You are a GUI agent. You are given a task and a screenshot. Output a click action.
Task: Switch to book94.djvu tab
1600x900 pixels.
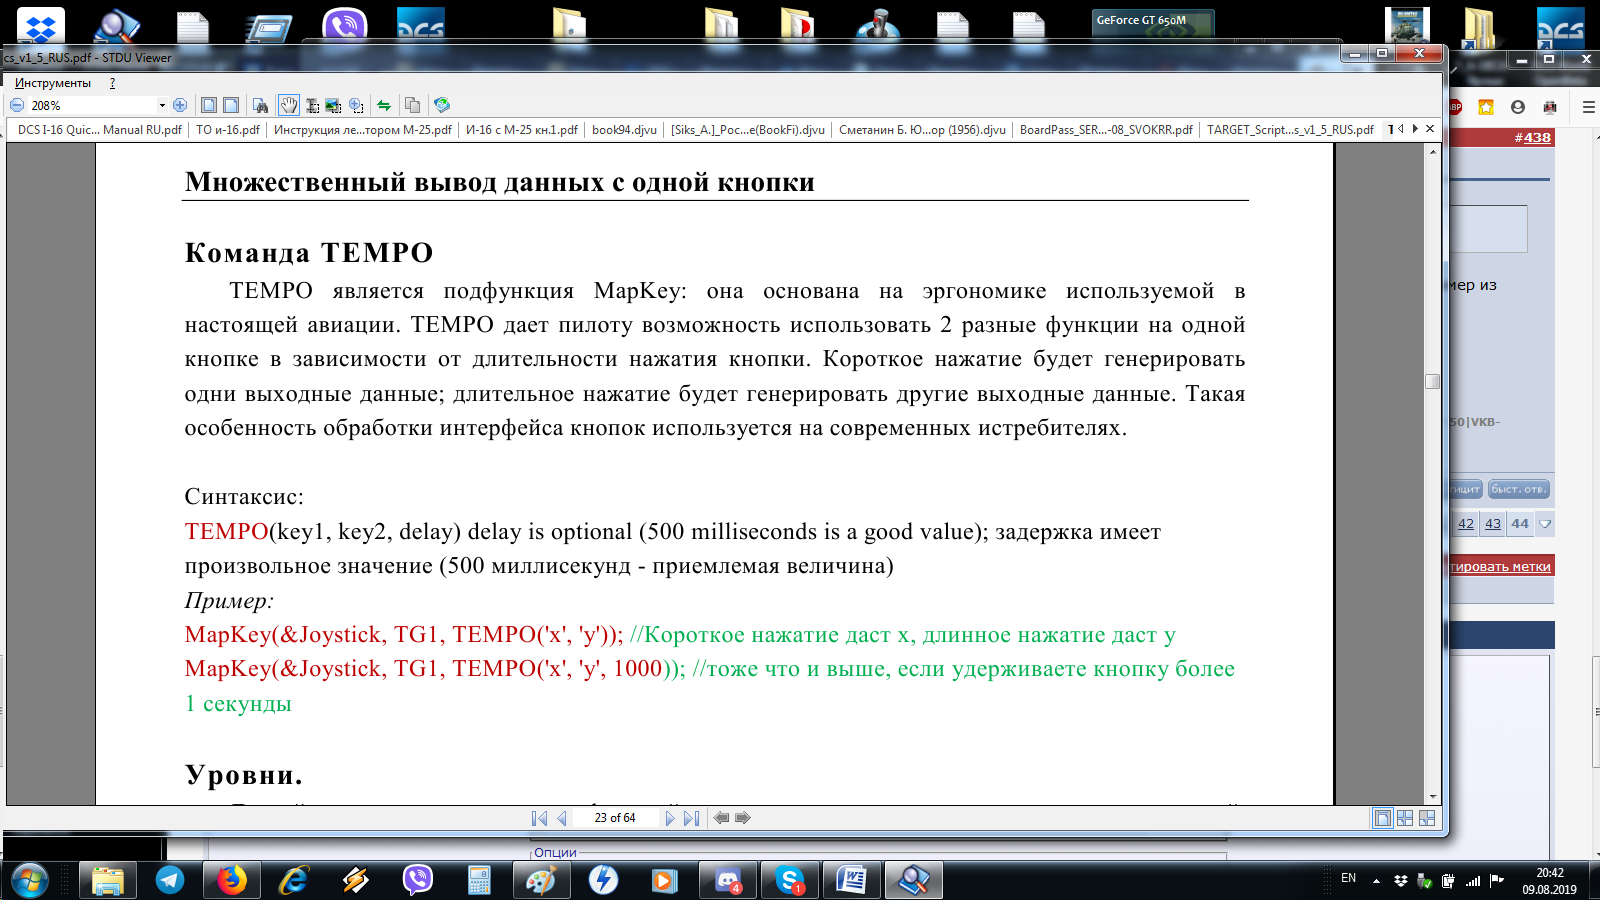(x=624, y=130)
